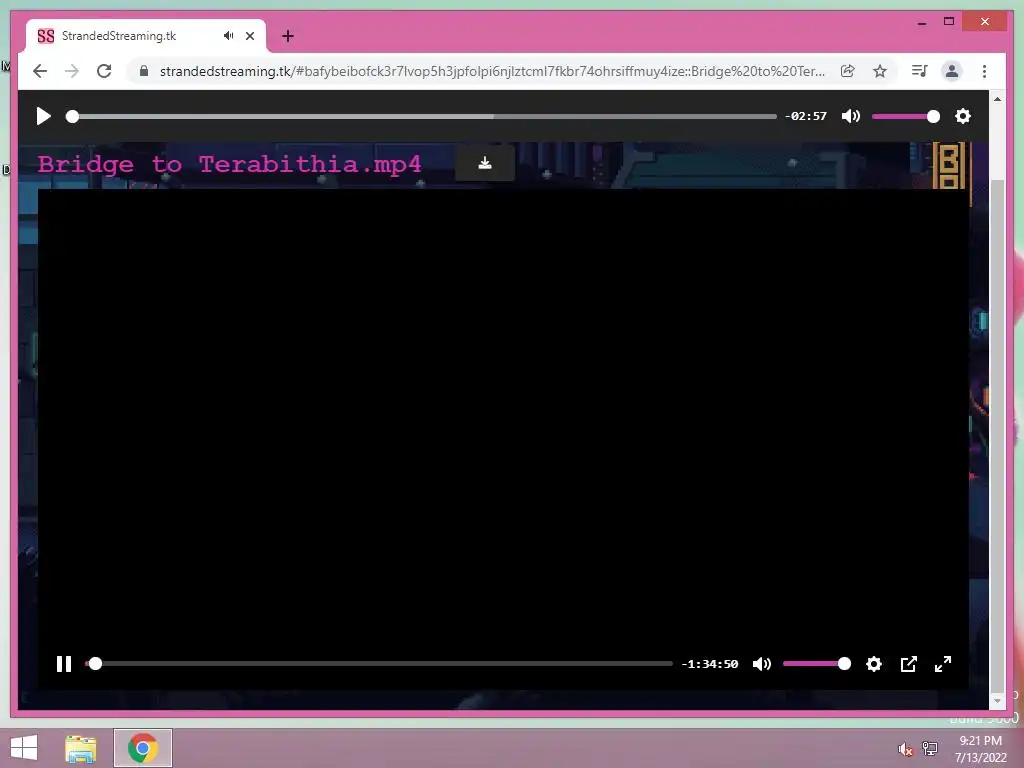Mute the top player speaker icon
Image resolution: width=1024 pixels, height=768 pixels.
850,116
